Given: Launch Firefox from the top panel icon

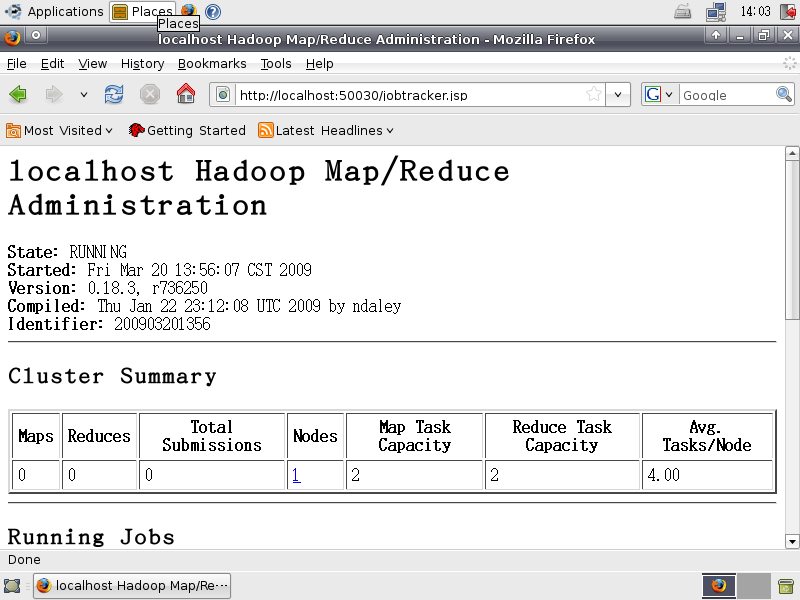Looking at the screenshot, I should [x=189, y=11].
